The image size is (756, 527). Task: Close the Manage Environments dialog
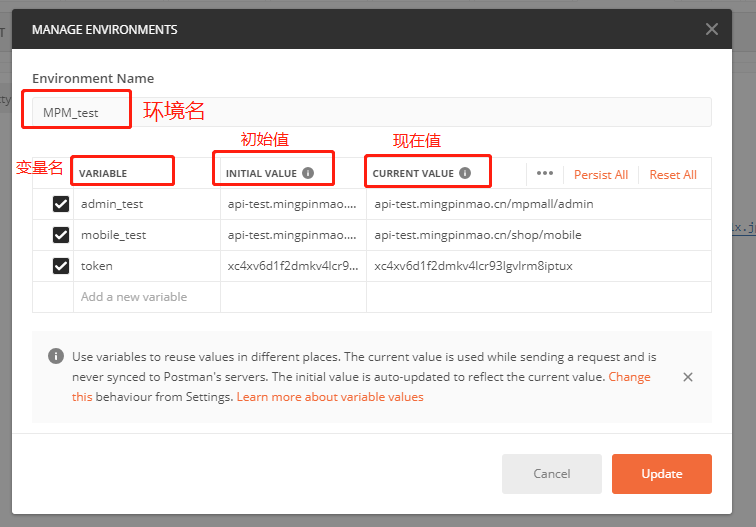(x=712, y=29)
